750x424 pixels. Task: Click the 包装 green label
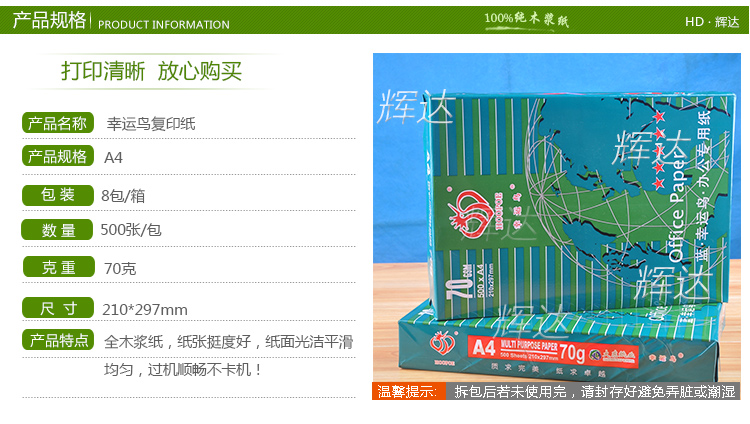click(57, 195)
